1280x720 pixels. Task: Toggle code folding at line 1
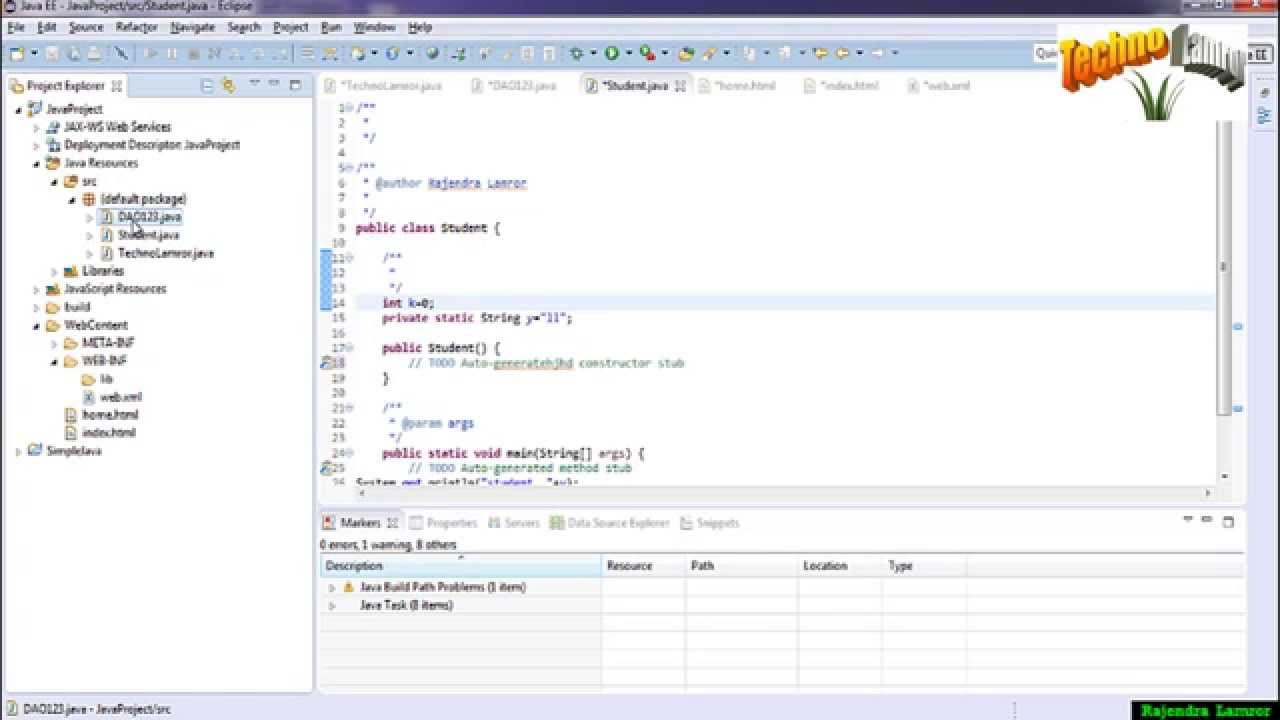[x=349, y=108]
